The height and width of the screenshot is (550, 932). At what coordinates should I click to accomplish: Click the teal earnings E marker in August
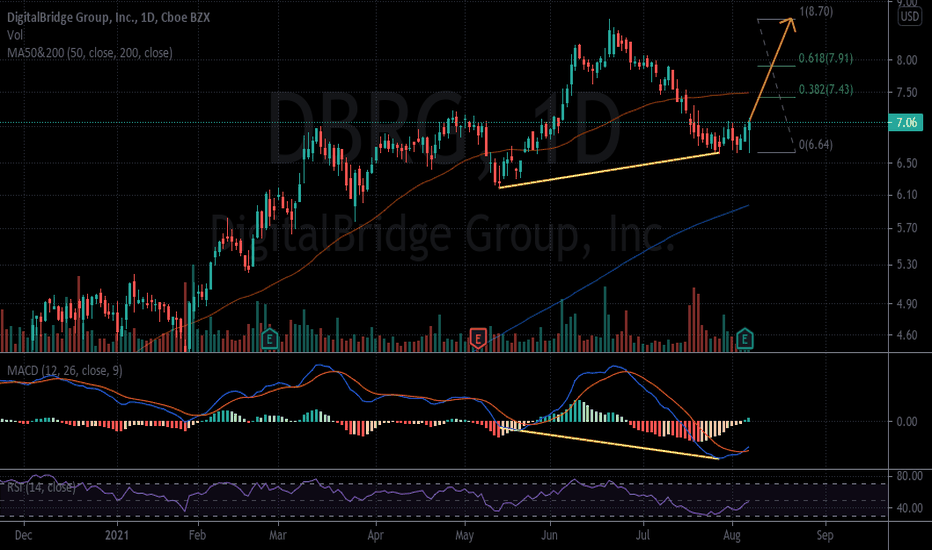pyautogui.click(x=744, y=339)
